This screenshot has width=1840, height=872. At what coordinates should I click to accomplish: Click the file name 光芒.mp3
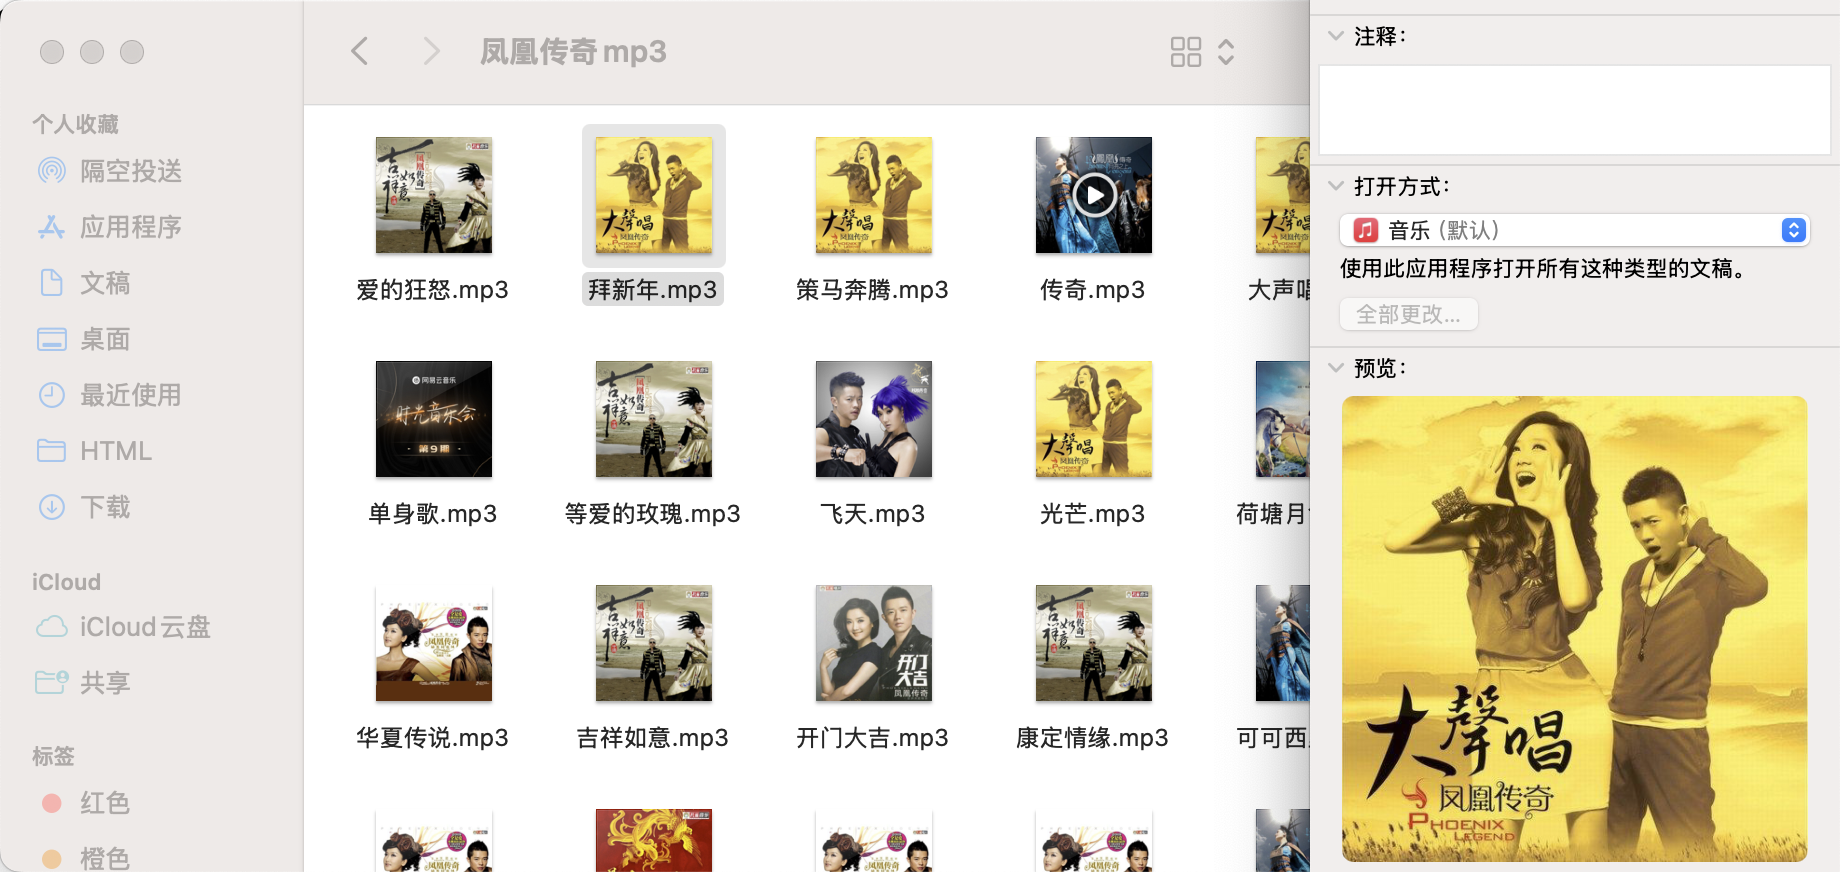(x=1093, y=514)
